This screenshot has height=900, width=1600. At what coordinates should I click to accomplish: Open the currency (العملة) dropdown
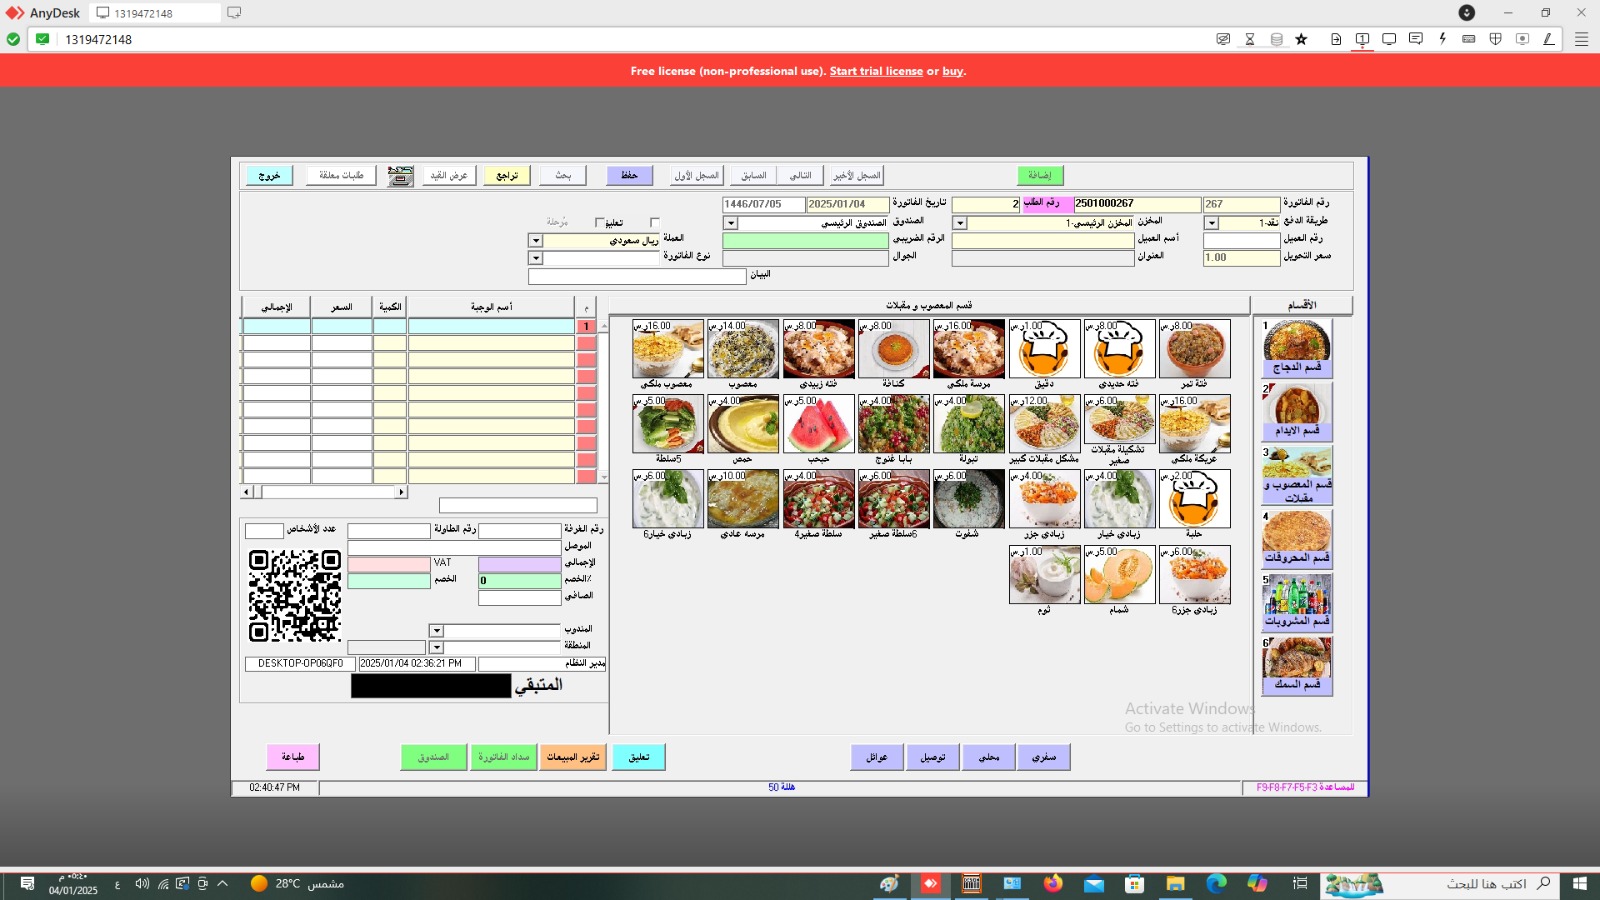coord(535,241)
